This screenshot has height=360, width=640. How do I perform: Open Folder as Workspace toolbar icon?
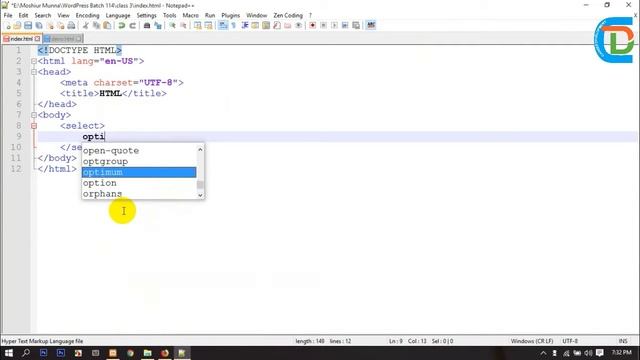[288, 25]
